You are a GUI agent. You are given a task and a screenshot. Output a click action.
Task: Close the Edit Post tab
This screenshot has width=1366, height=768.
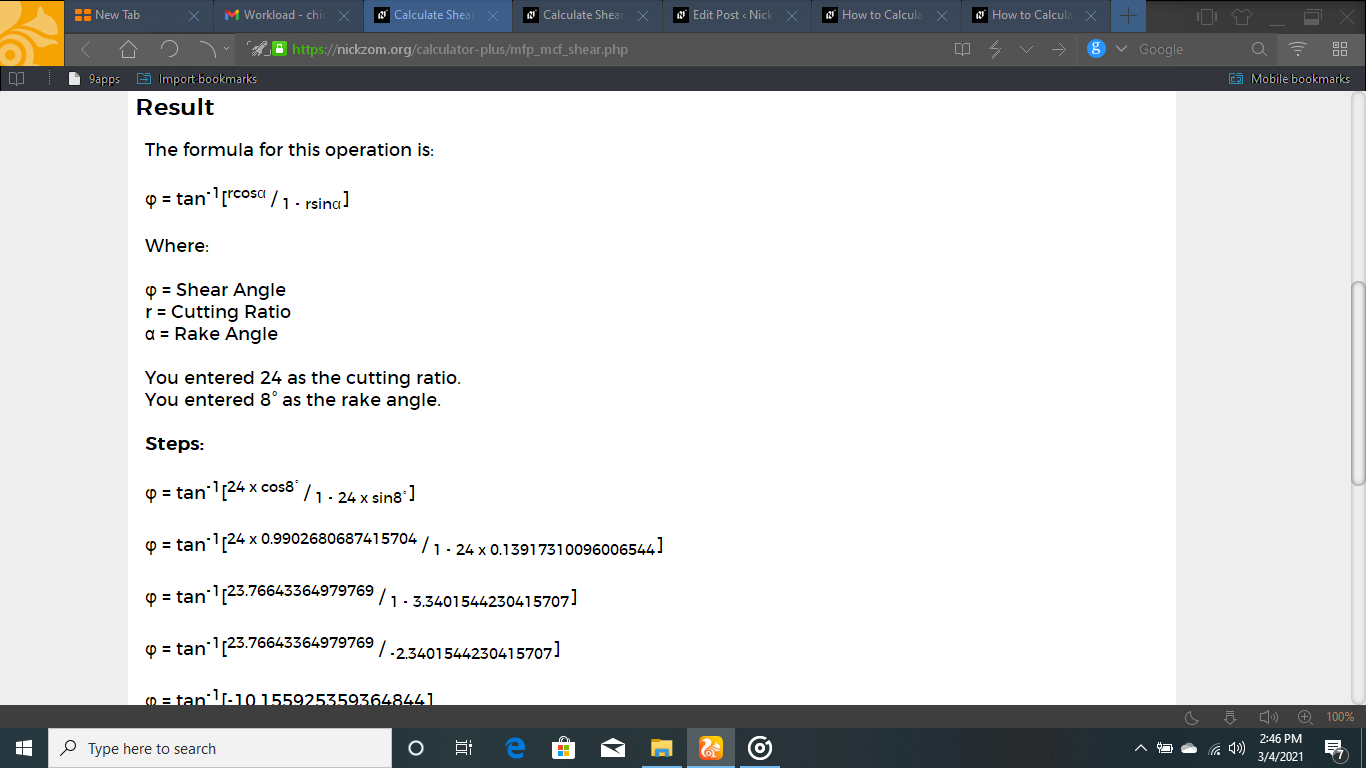point(792,16)
